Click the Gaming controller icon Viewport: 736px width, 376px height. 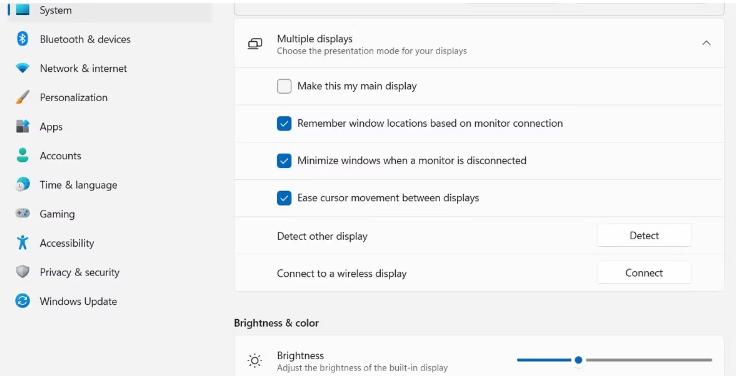coord(23,214)
